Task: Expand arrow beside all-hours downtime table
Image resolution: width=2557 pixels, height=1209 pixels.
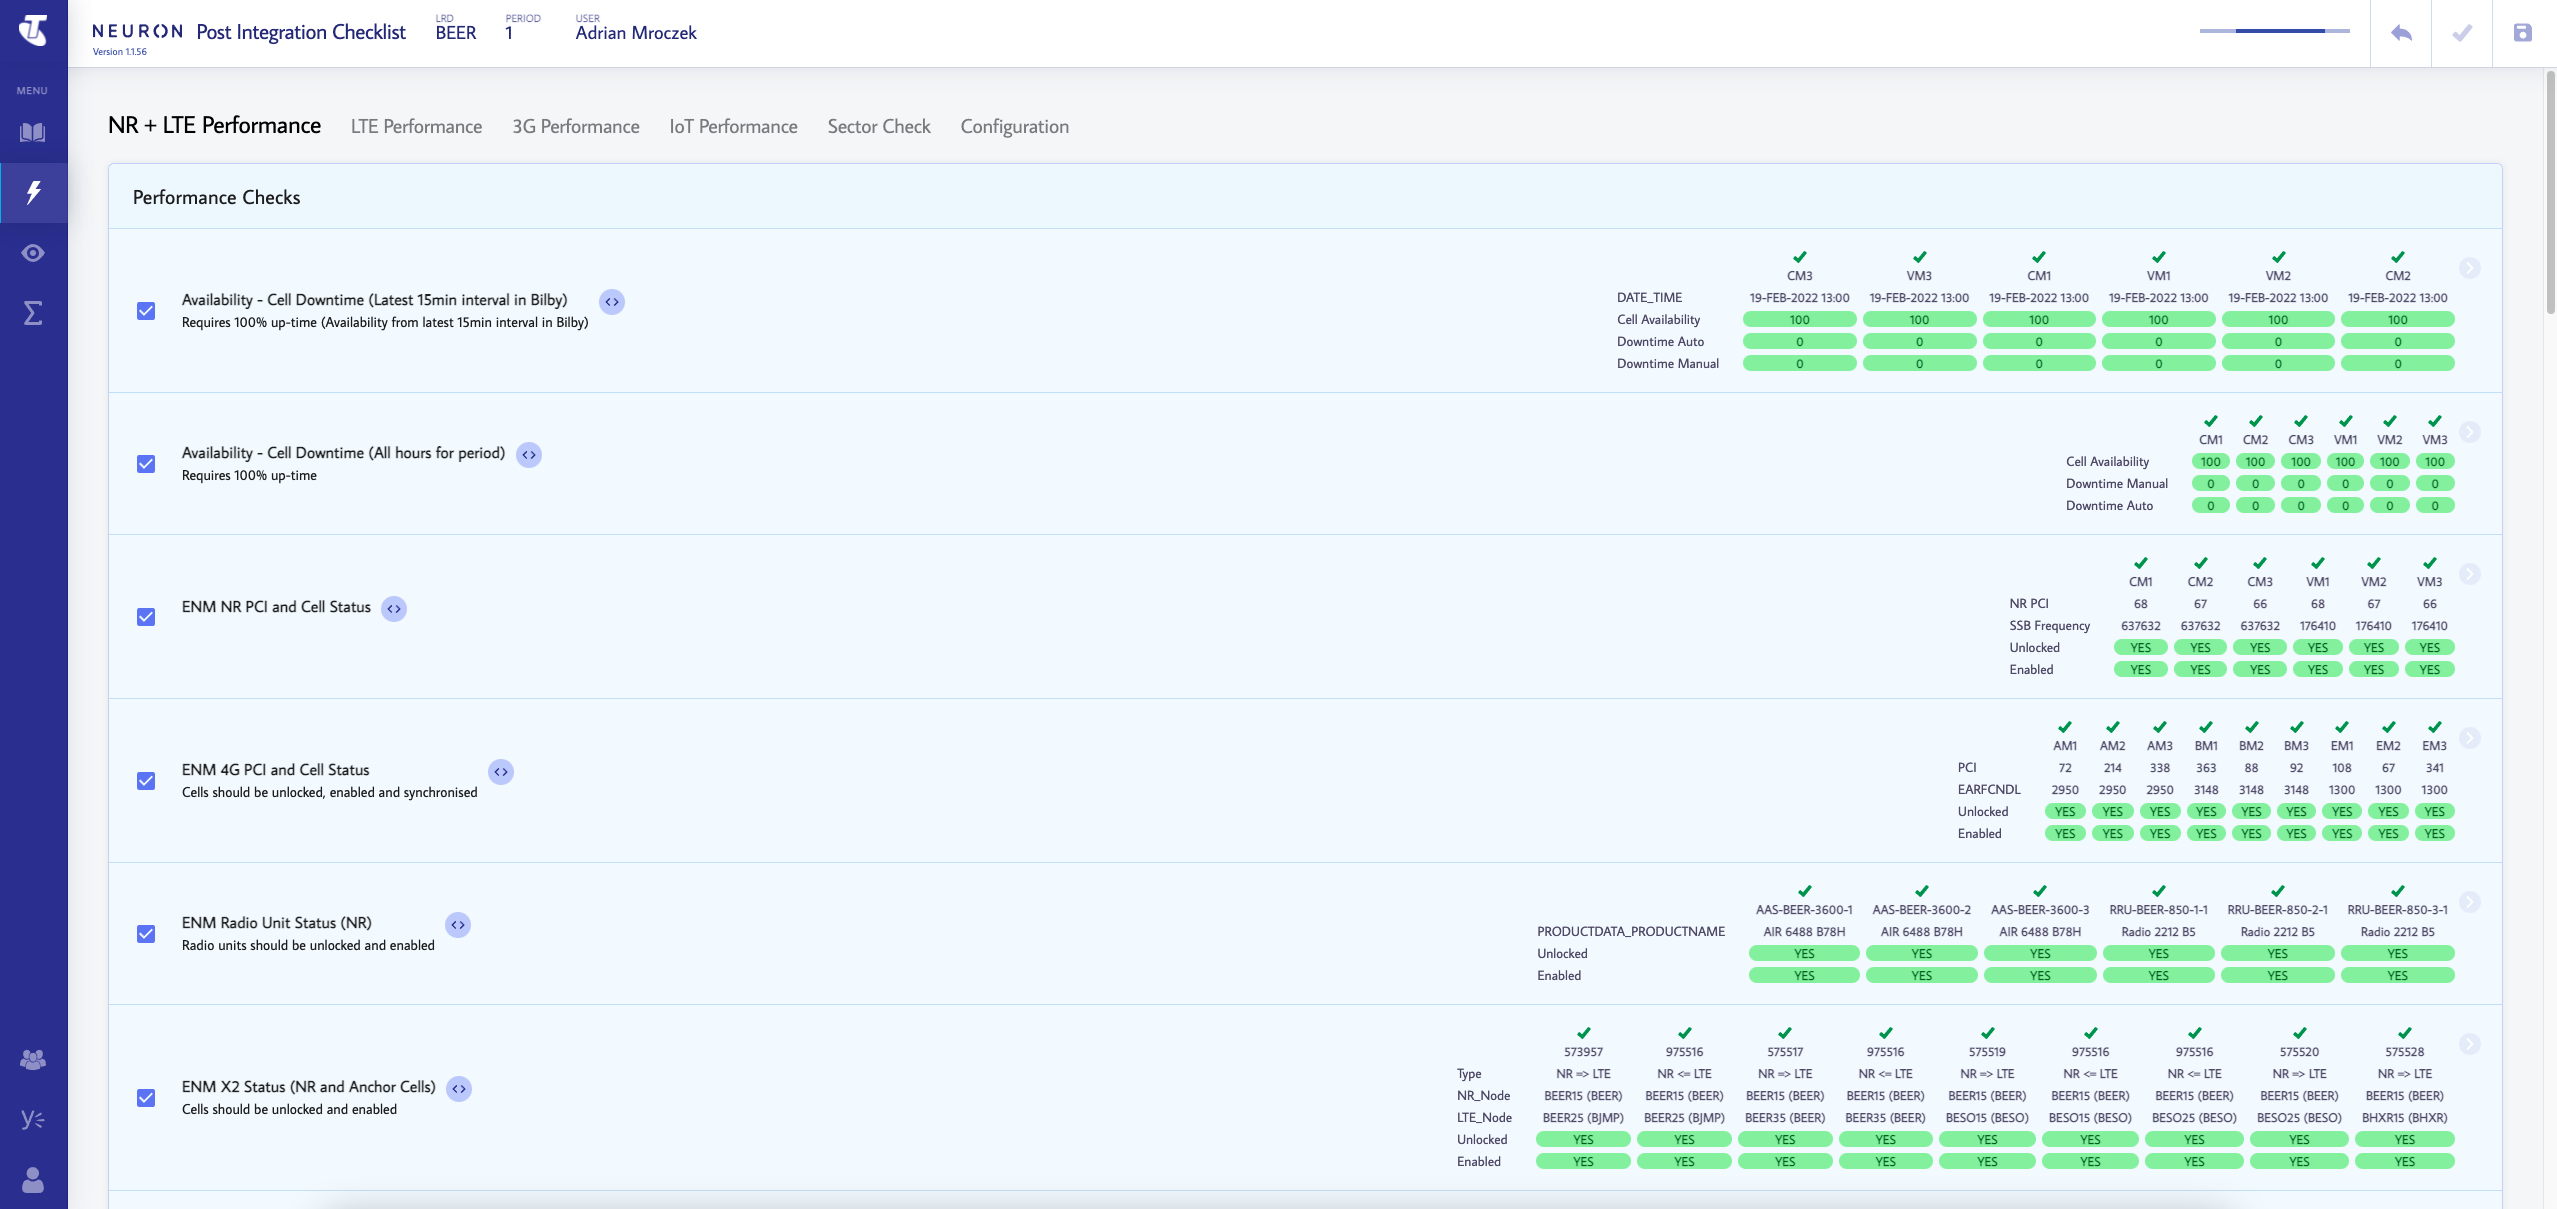Action: click(2470, 432)
